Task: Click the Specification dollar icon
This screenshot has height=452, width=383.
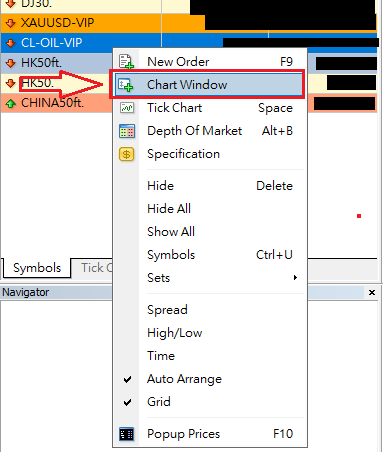Action: [x=127, y=154]
